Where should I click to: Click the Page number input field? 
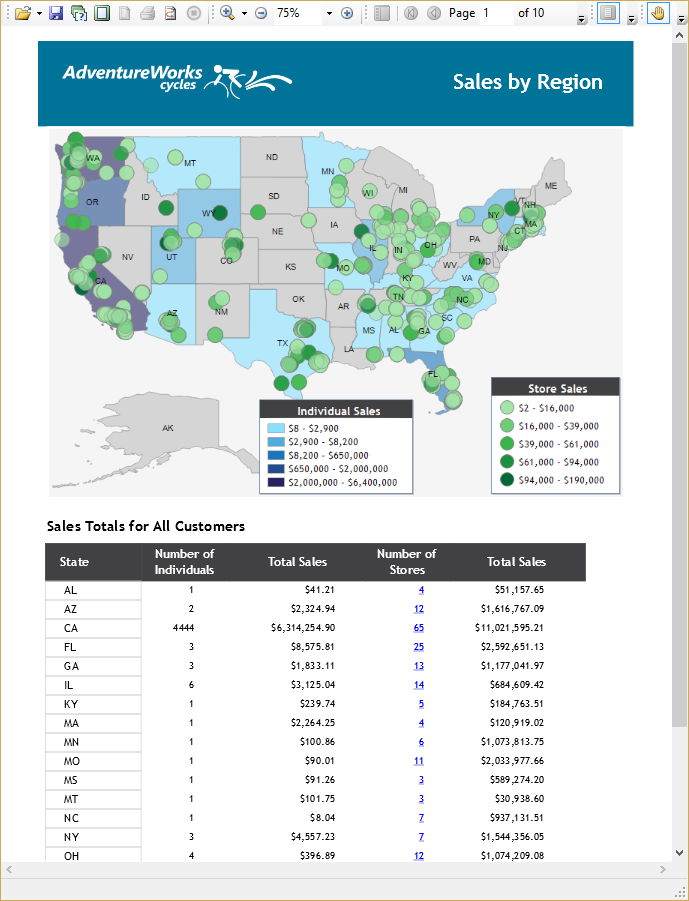click(496, 13)
